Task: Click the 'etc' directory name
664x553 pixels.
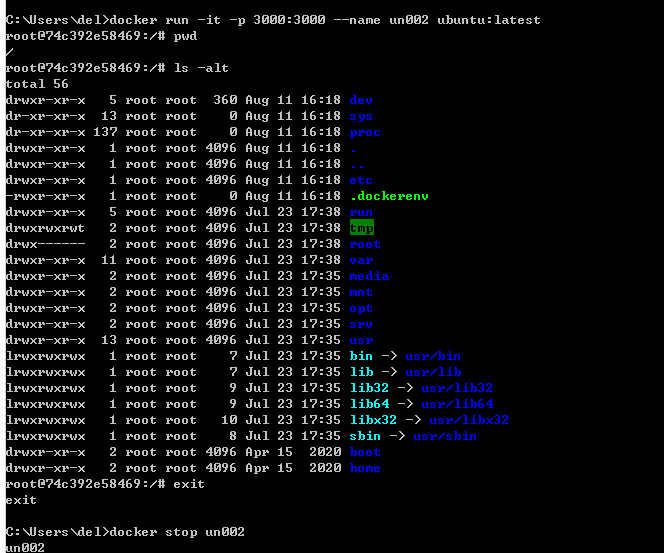Action: point(361,180)
